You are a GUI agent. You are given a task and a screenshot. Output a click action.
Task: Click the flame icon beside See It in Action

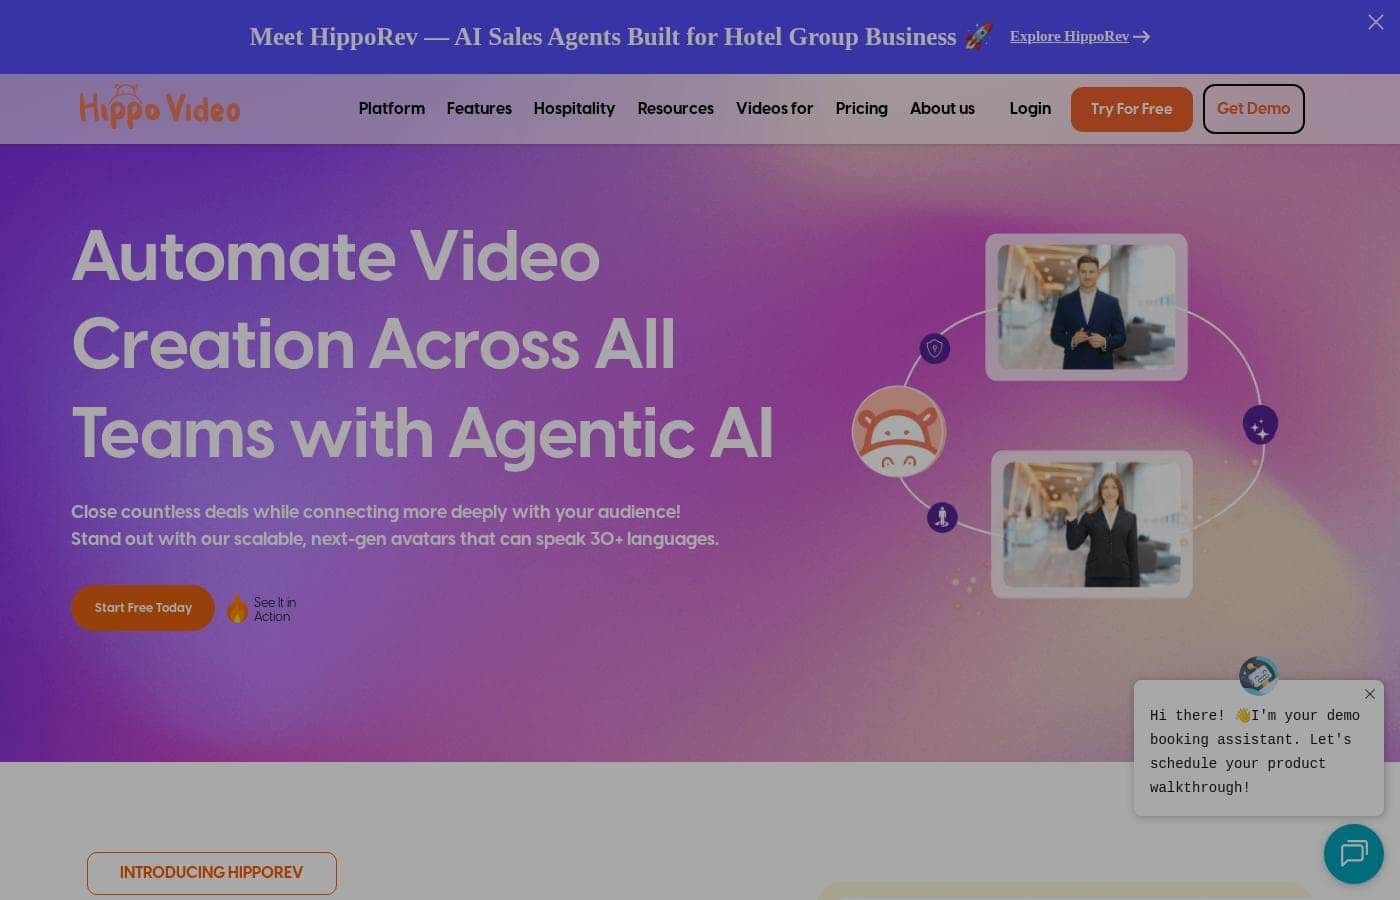tap(237, 609)
